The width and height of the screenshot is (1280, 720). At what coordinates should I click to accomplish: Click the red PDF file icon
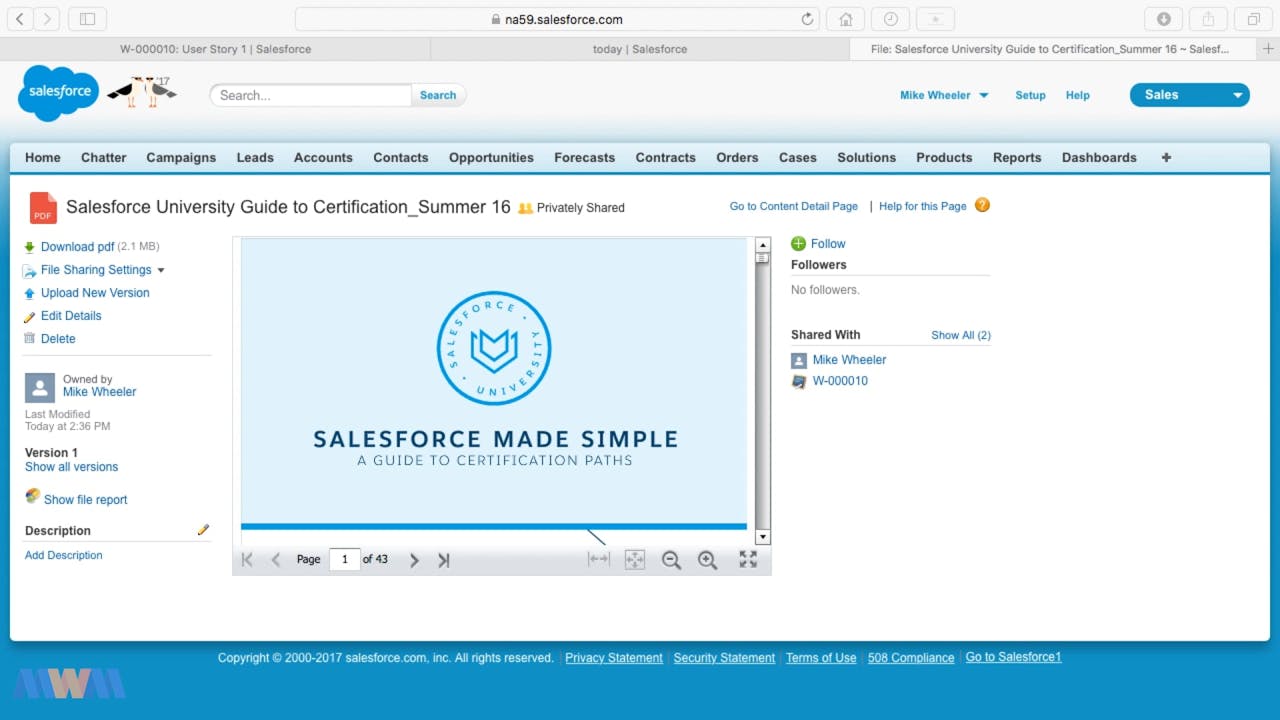(43, 208)
